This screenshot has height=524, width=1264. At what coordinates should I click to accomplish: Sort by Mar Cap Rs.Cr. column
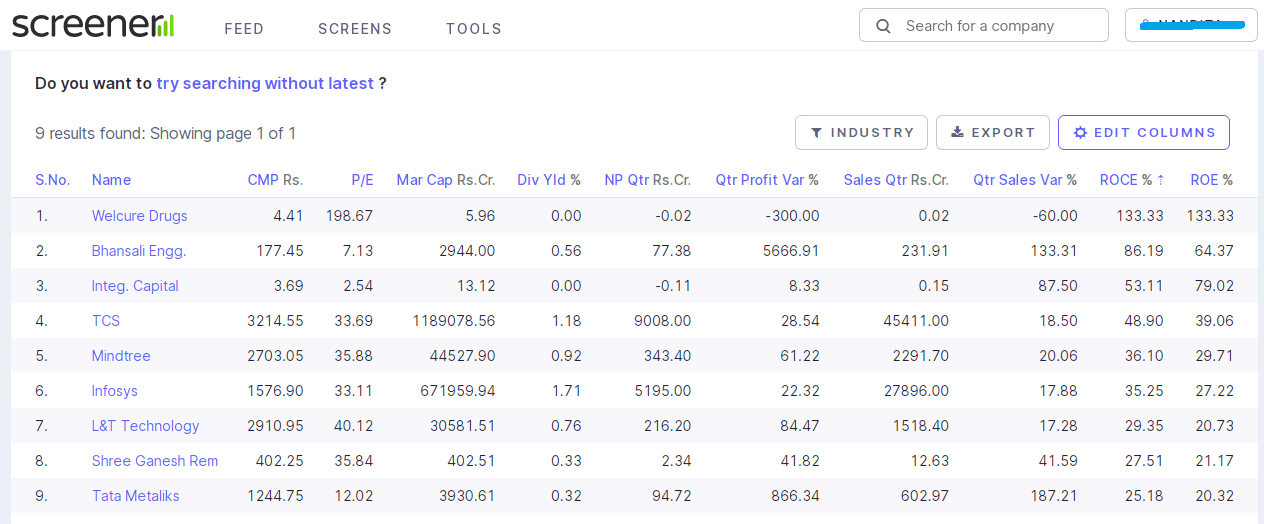(446, 180)
